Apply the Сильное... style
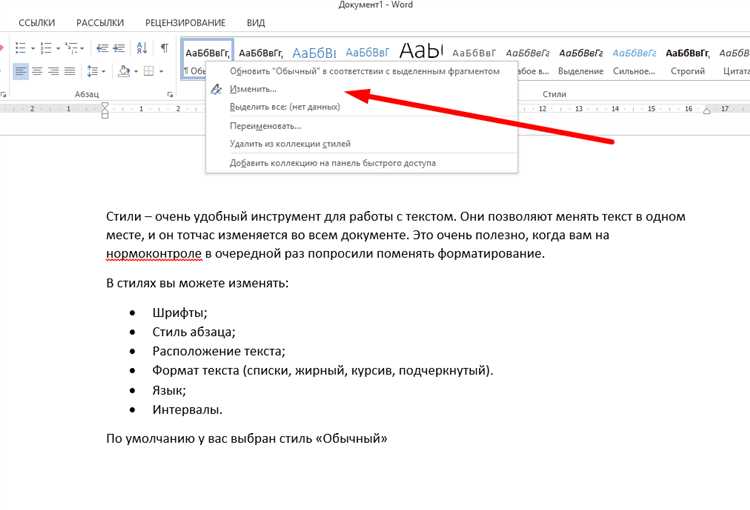Screen dimensions: 750x510 point(634,61)
